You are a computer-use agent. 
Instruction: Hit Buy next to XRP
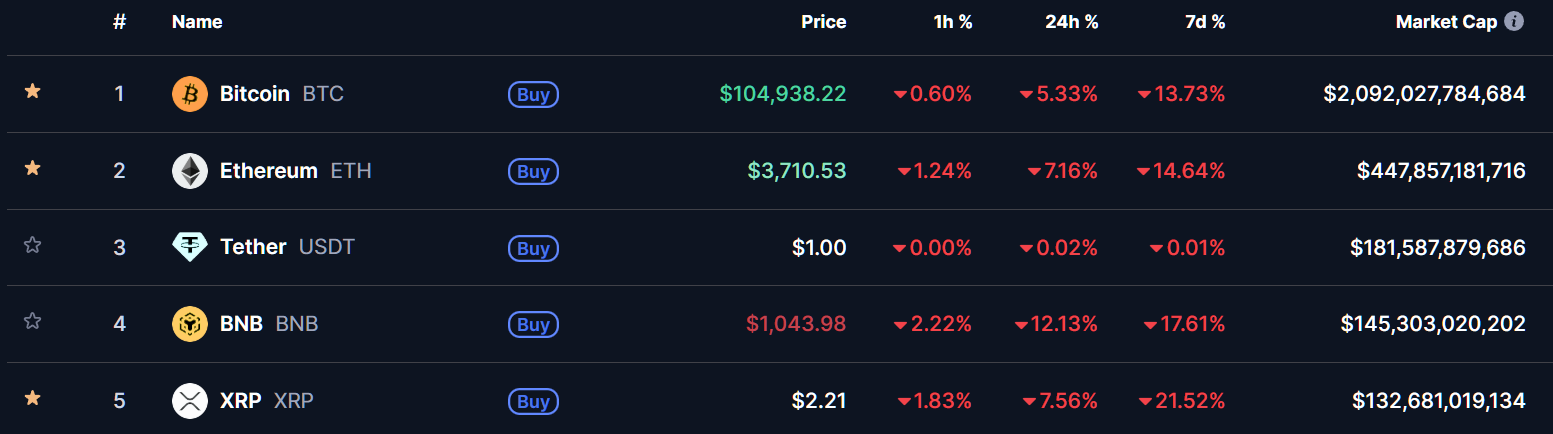tap(533, 401)
